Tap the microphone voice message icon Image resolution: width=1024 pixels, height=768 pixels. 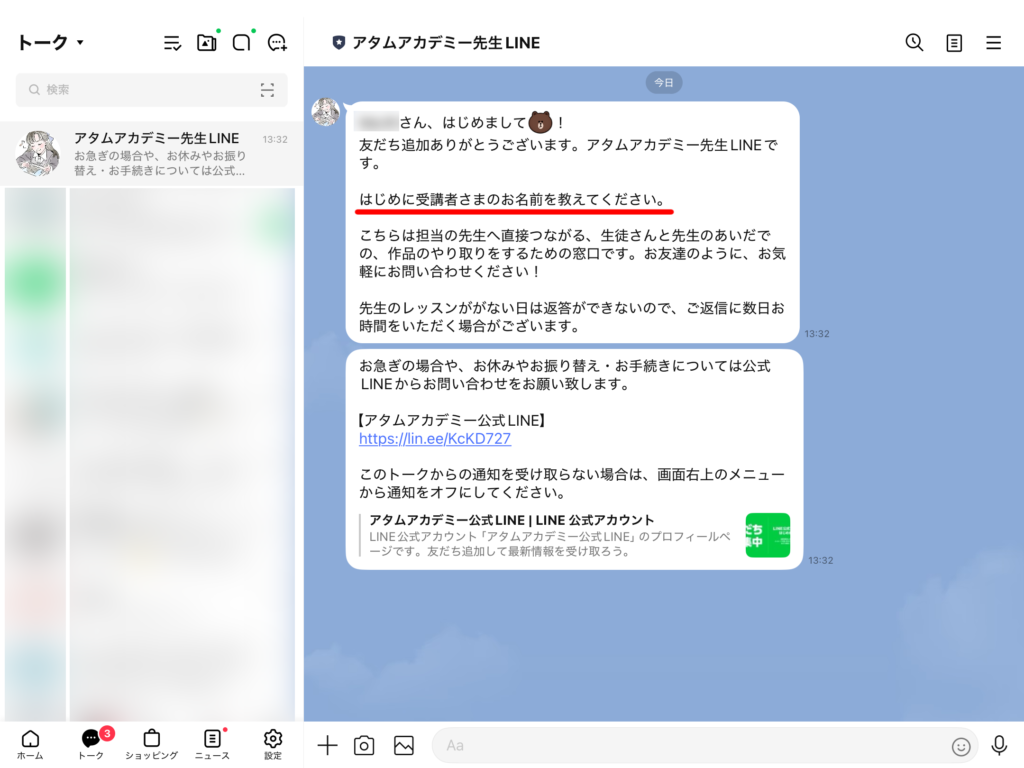point(998,745)
